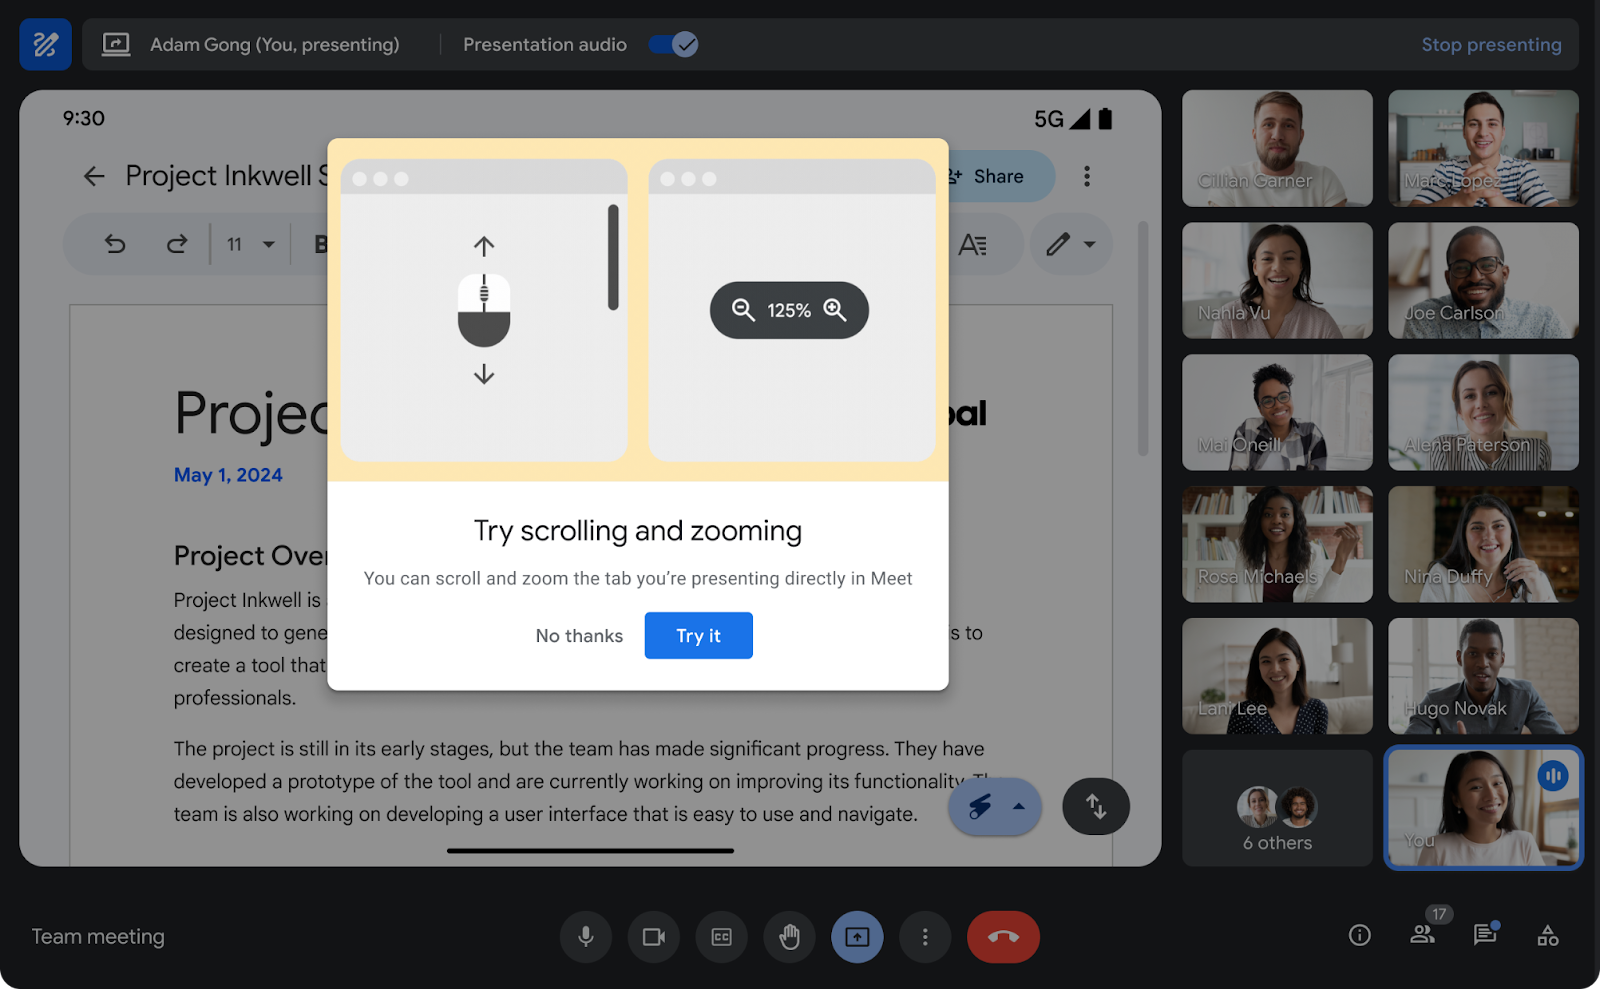Viewport: 1600px width, 989px height.
Task: Dismiss the dialog with No thanks
Action: [579, 635]
